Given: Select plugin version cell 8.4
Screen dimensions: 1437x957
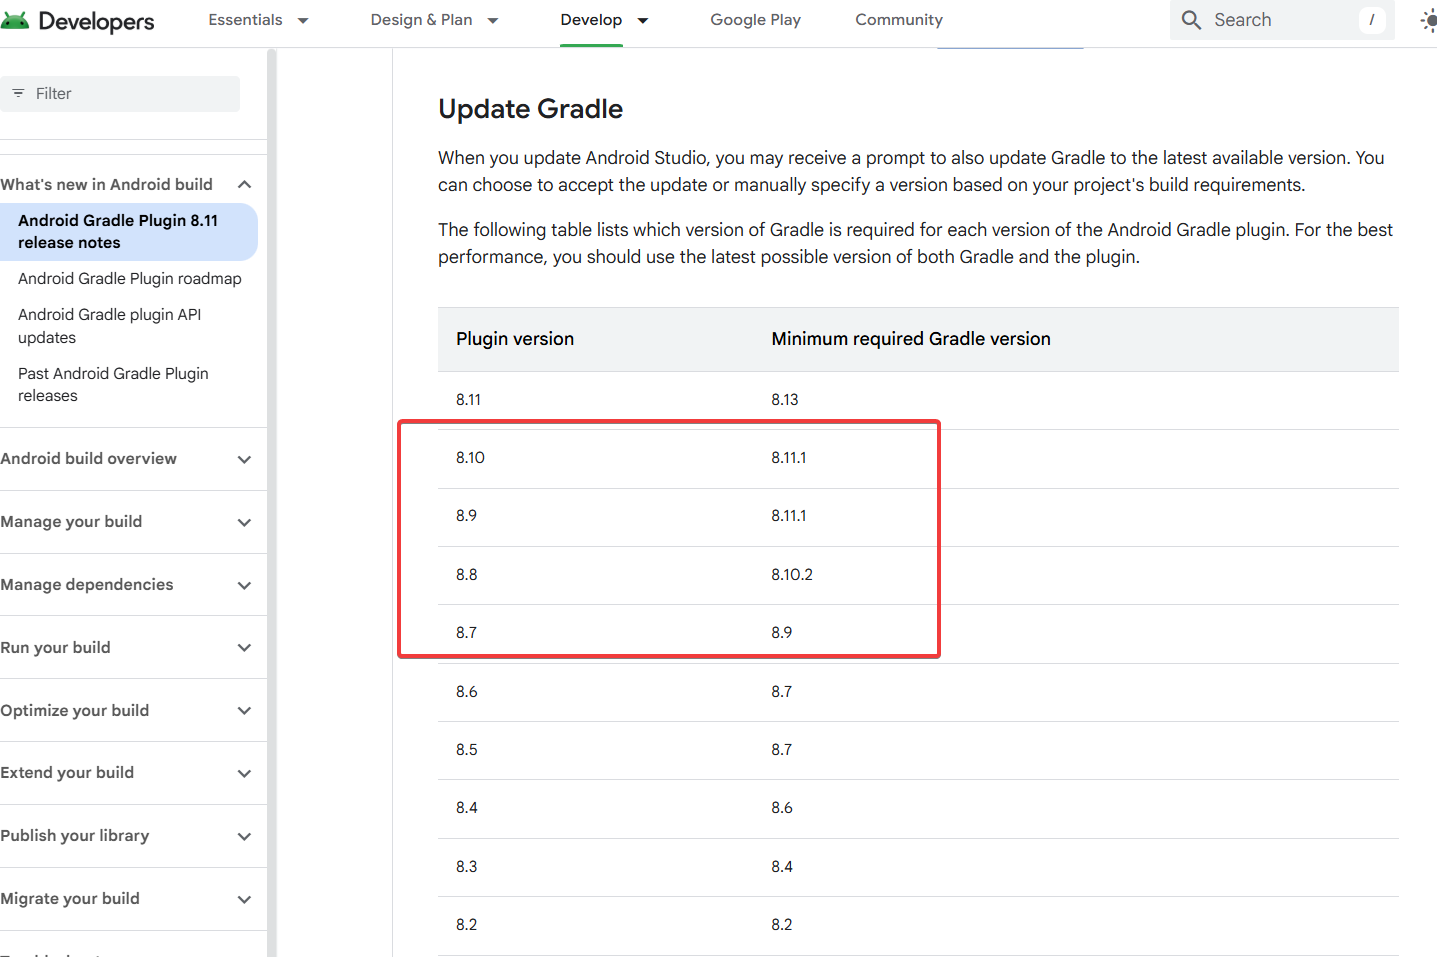Looking at the screenshot, I should (x=466, y=808).
